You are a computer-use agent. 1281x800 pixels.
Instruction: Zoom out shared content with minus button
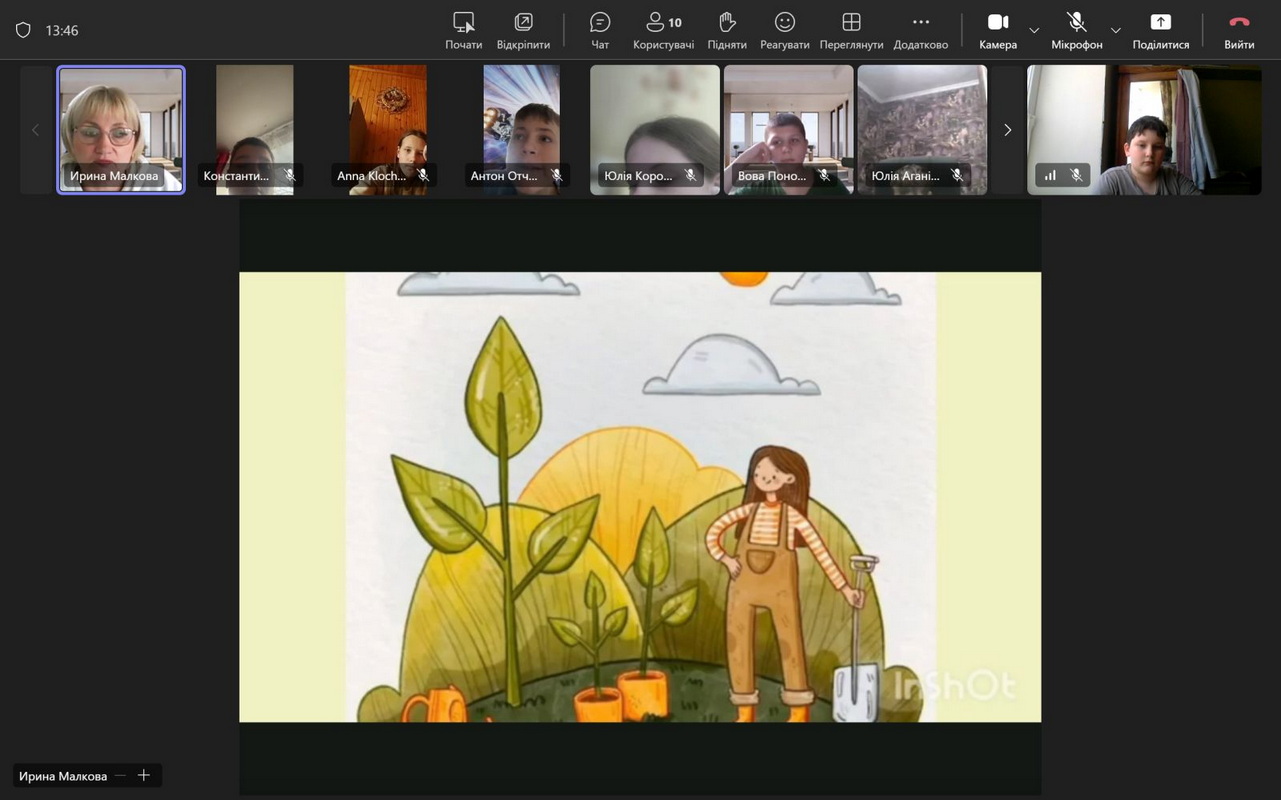[x=121, y=776]
